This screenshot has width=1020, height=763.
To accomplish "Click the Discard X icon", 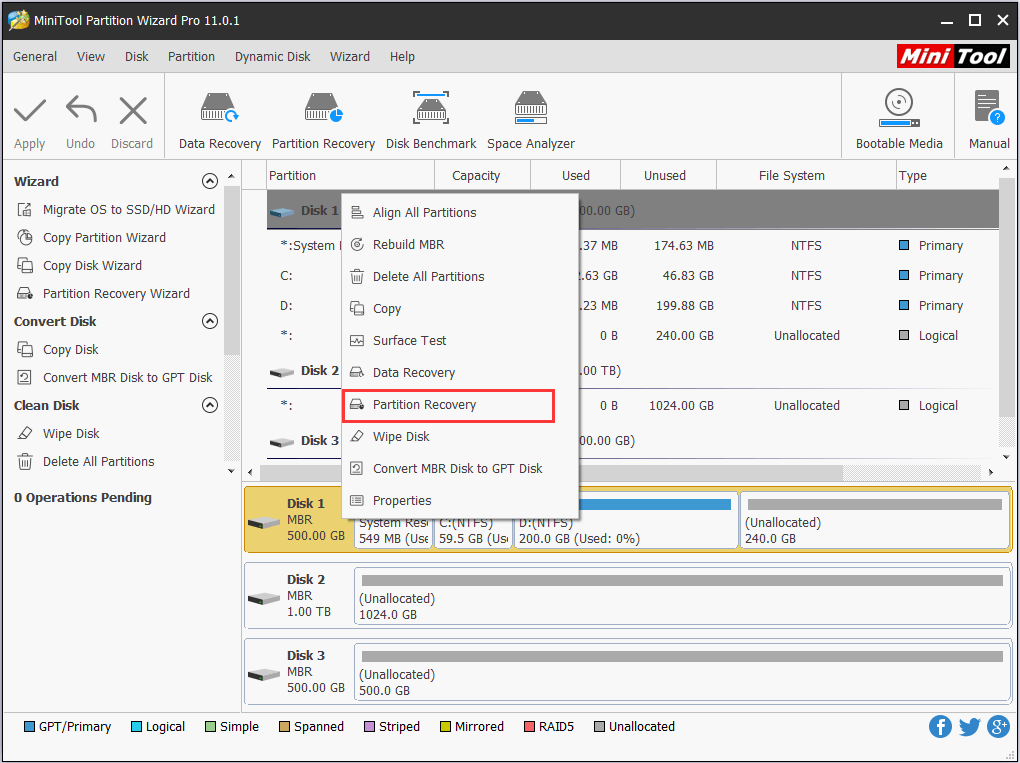I will [x=133, y=111].
